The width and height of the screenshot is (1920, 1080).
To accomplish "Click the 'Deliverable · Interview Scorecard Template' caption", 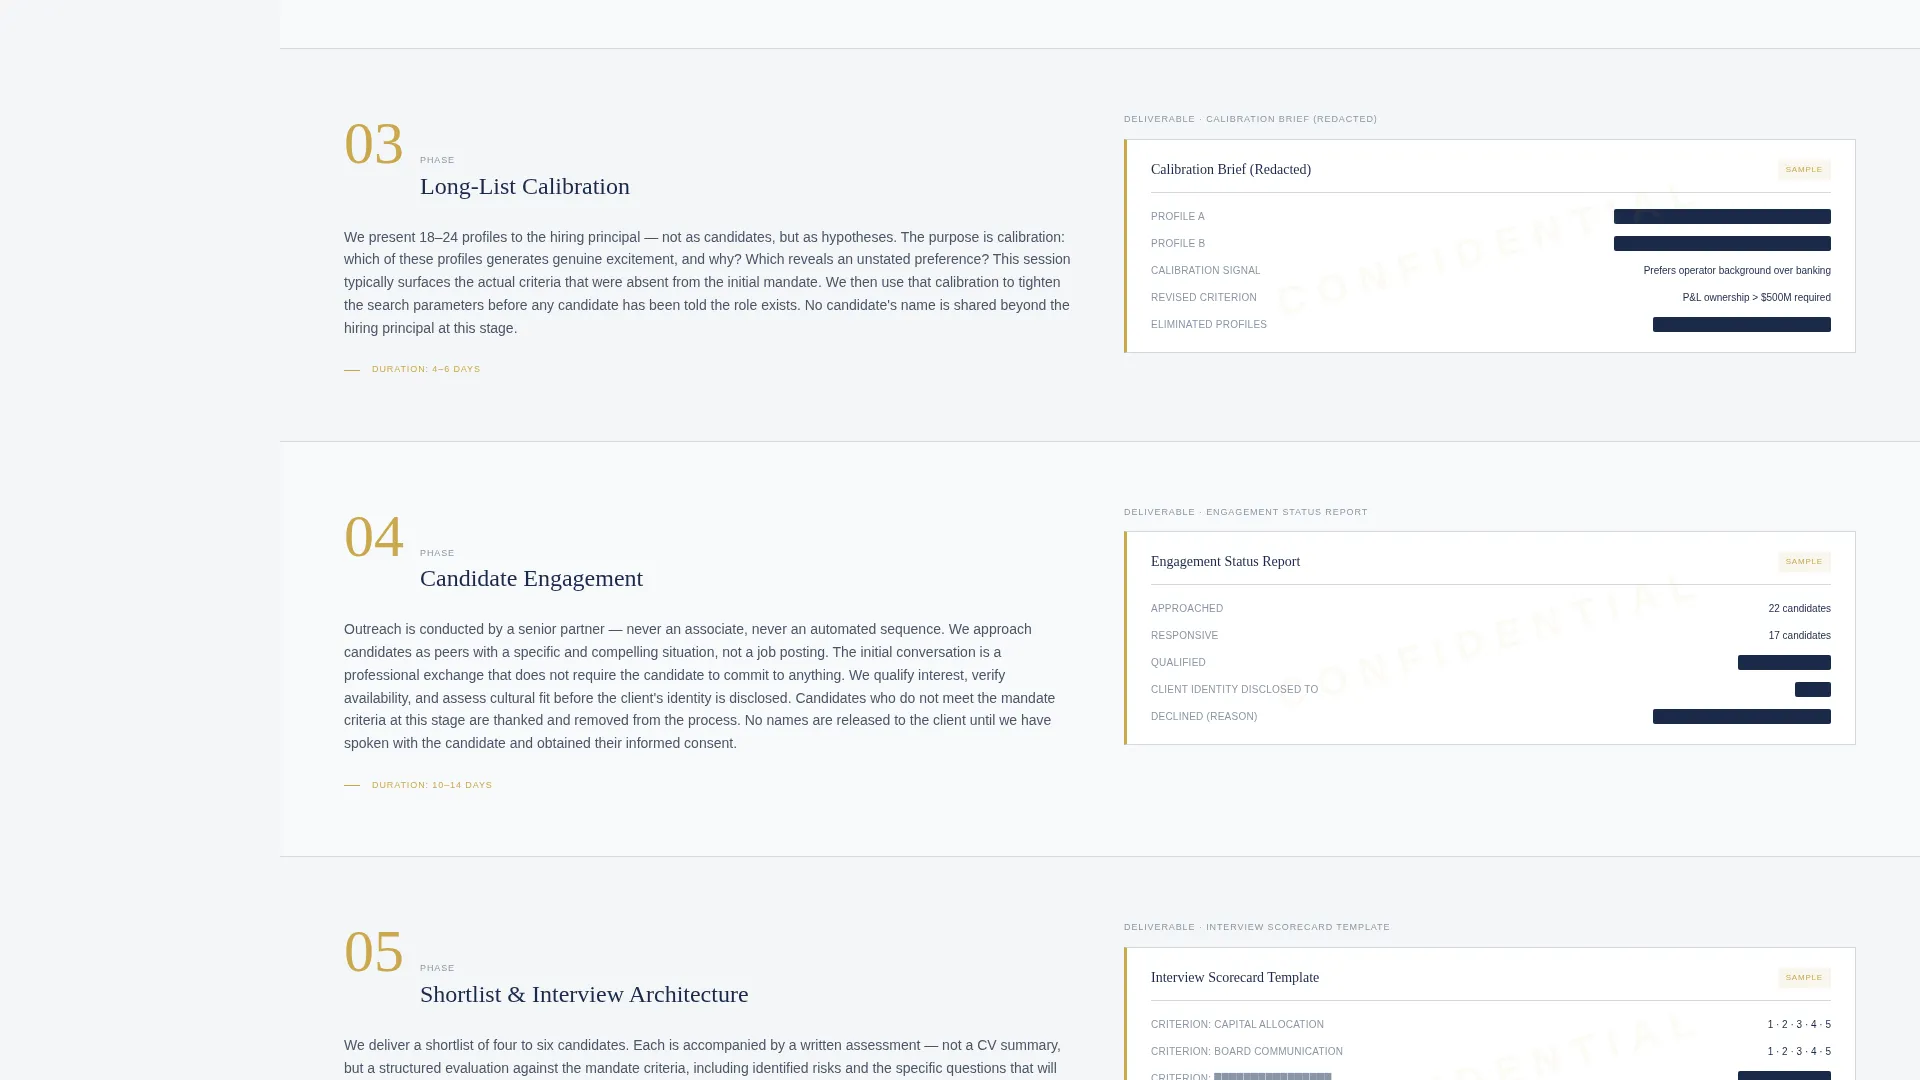I will pyautogui.click(x=1256, y=927).
